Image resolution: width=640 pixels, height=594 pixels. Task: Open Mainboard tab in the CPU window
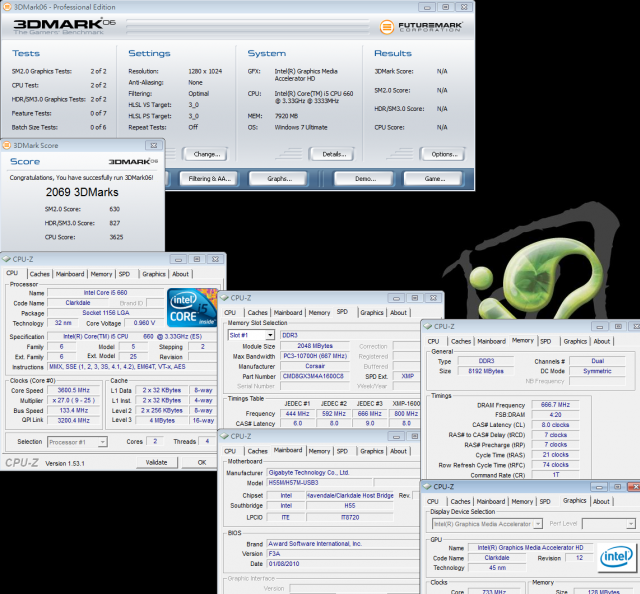70,274
